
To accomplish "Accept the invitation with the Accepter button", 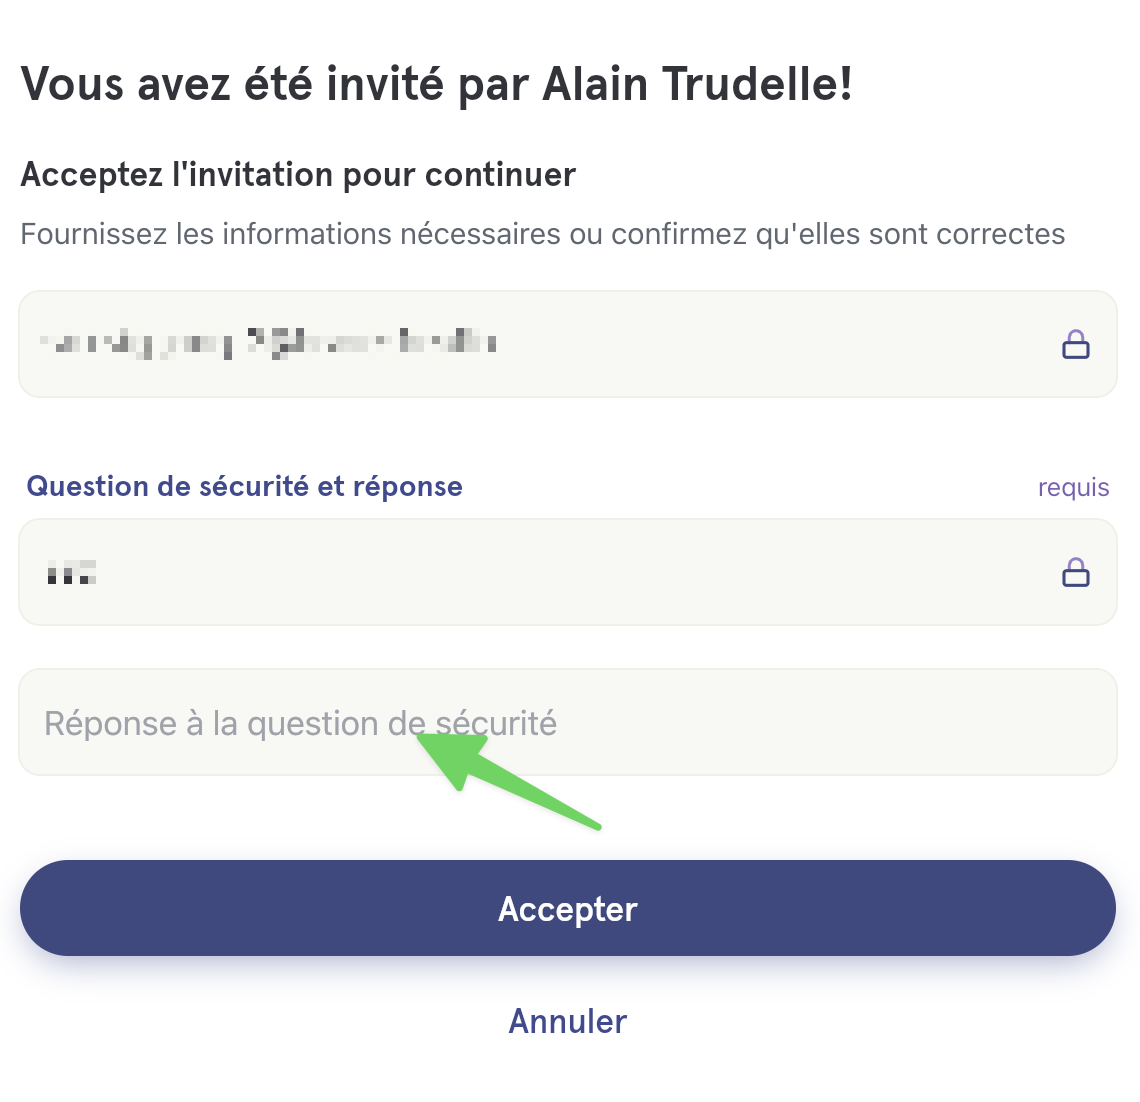I will click(x=568, y=908).
